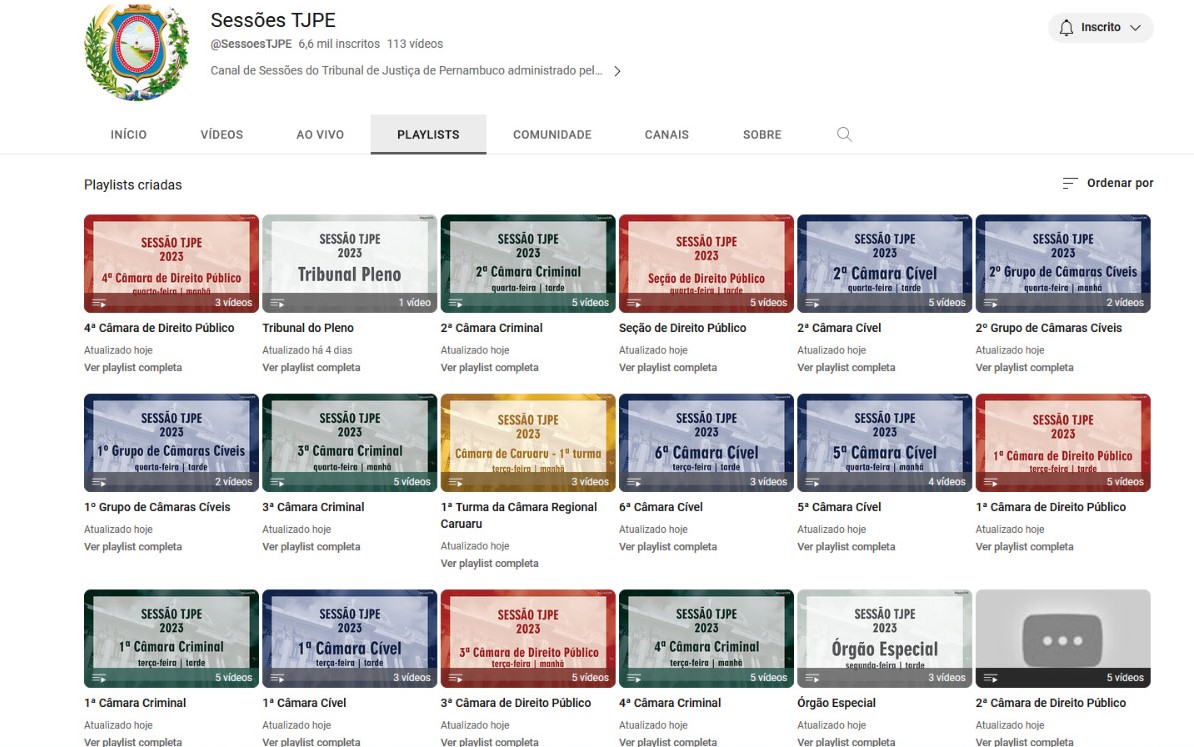Image resolution: width=1194 pixels, height=747 pixels.
Task: Click the Órgão Especial title link
Action: click(836, 703)
